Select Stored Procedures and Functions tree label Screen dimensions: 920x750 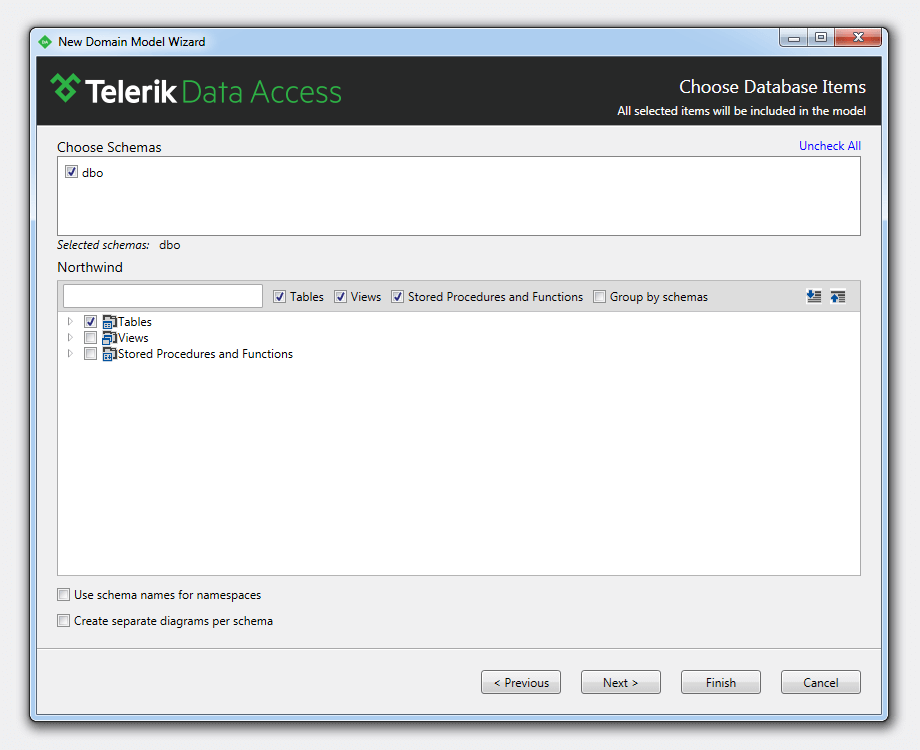[205, 354]
